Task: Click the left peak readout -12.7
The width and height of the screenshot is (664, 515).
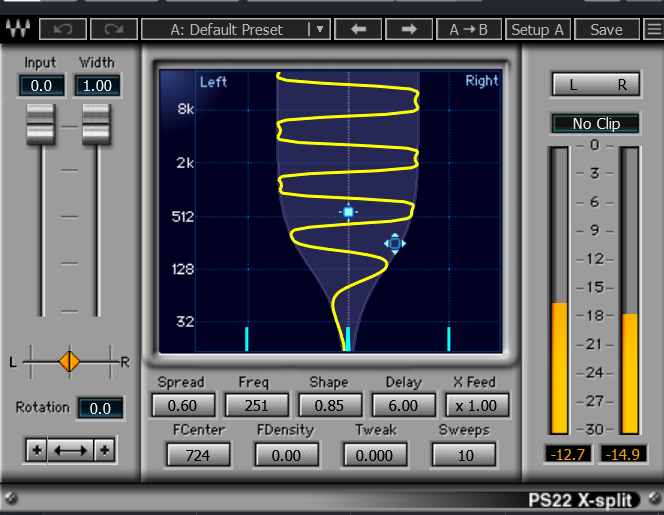Action: (567, 454)
